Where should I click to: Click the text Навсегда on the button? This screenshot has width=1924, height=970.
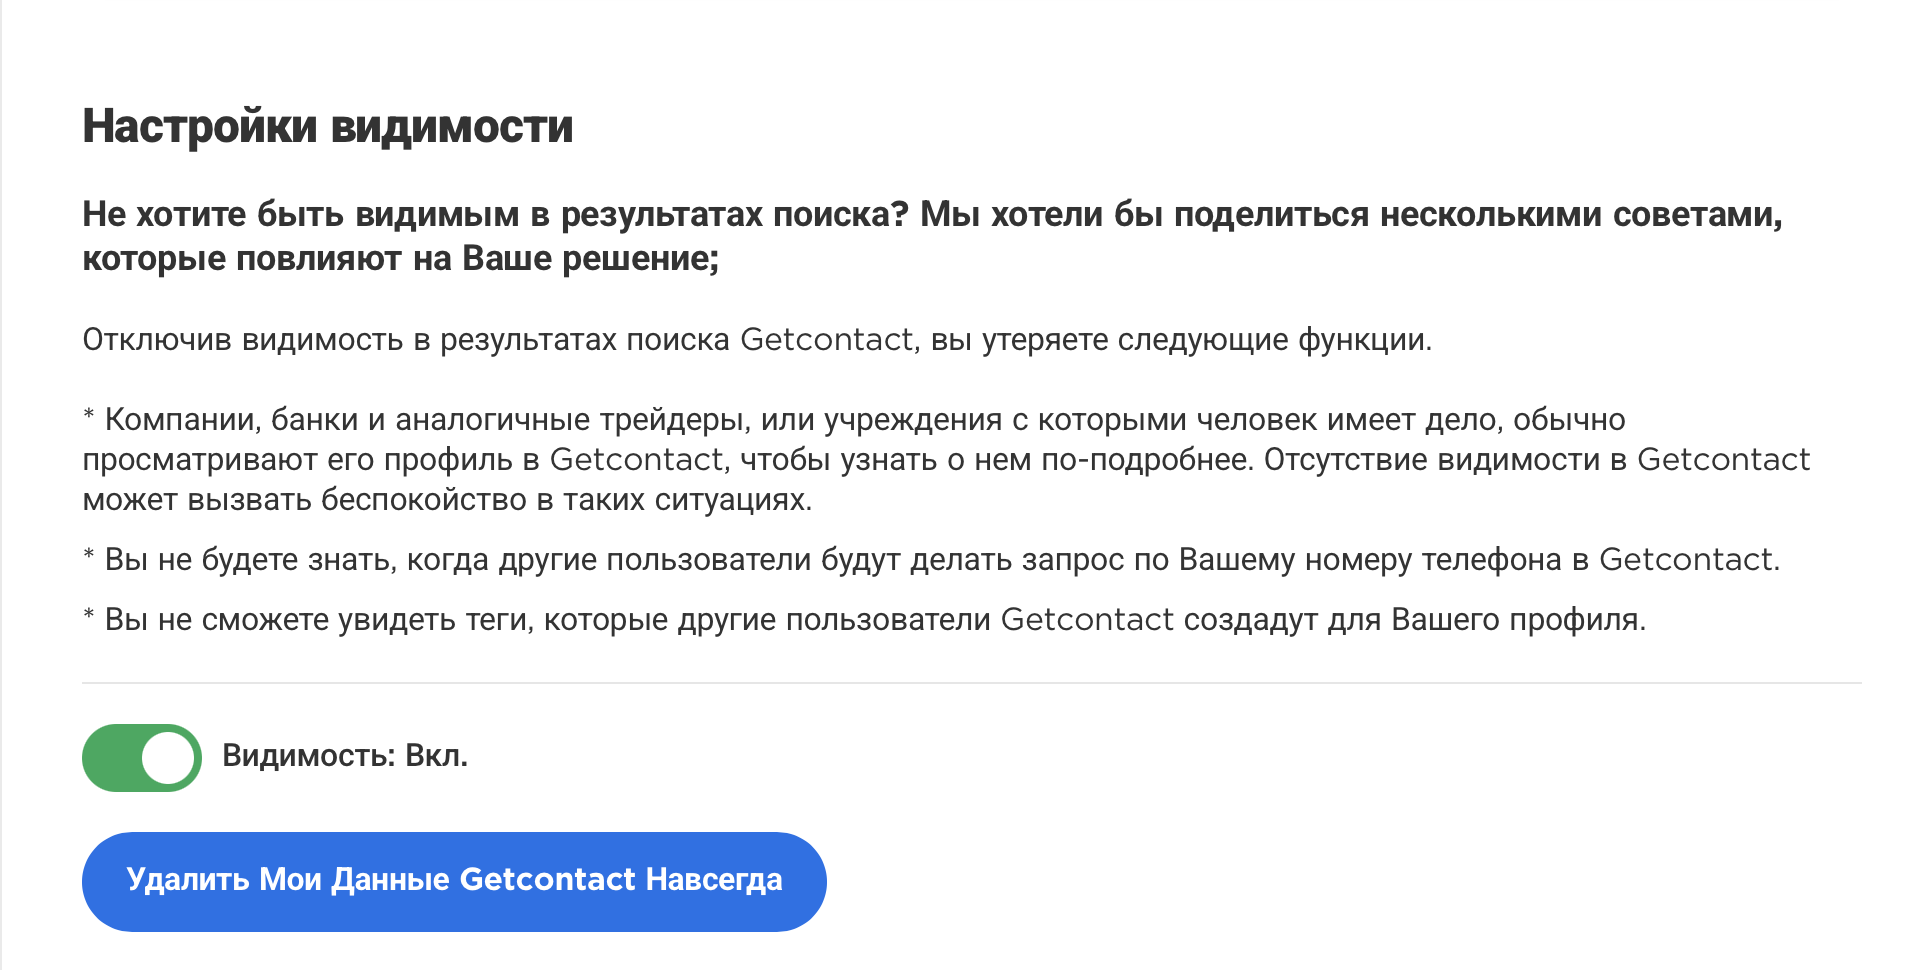[x=713, y=880]
